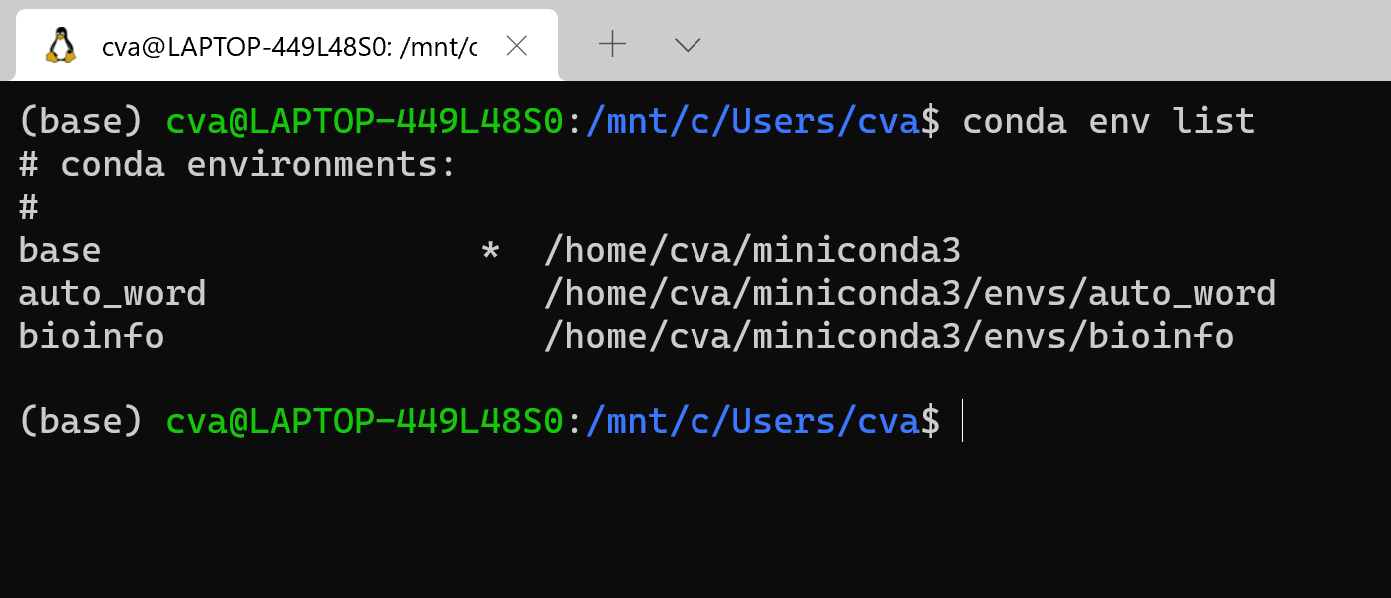Click the asterisk marking the active base environment
Screen dimensions: 1391x598
[x=490, y=249]
